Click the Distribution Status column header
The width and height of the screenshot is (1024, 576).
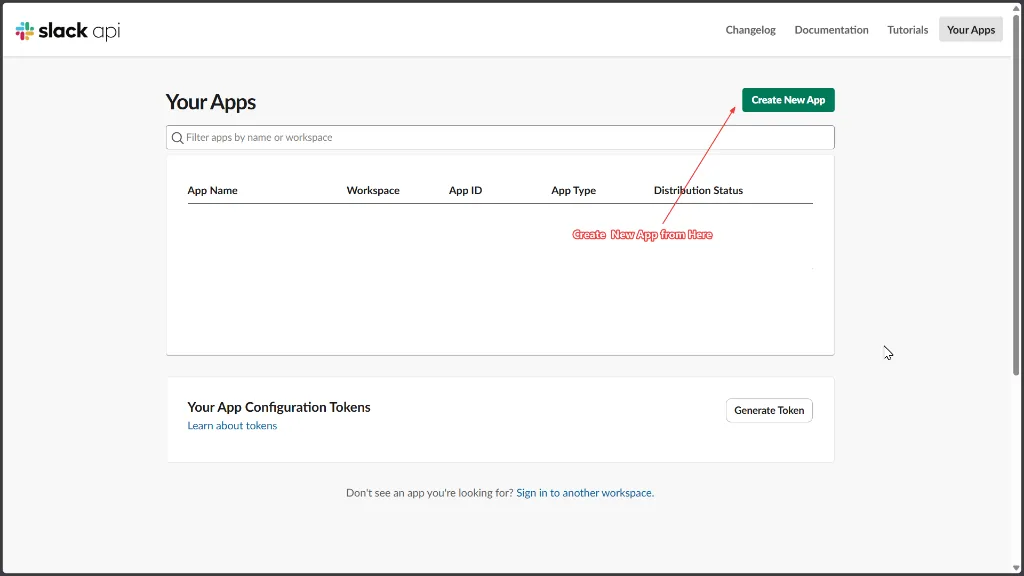point(698,191)
